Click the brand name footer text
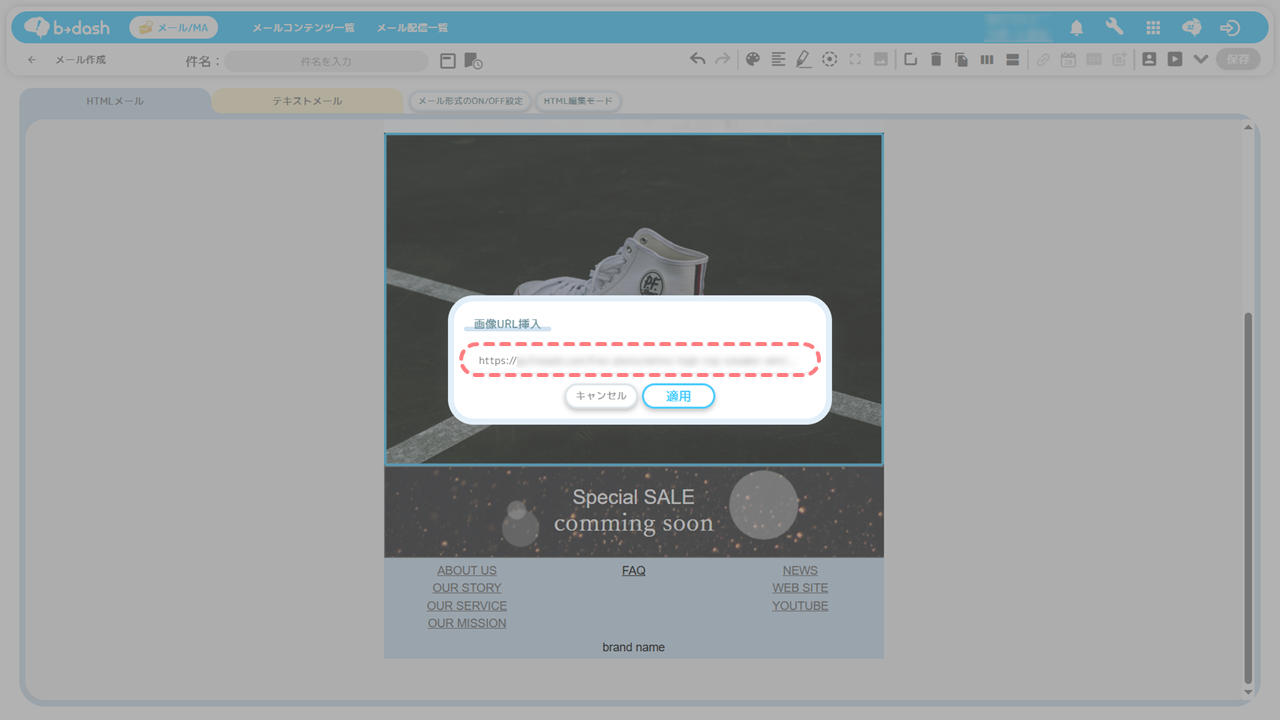This screenshot has height=720, width=1280. (x=634, y=648)
